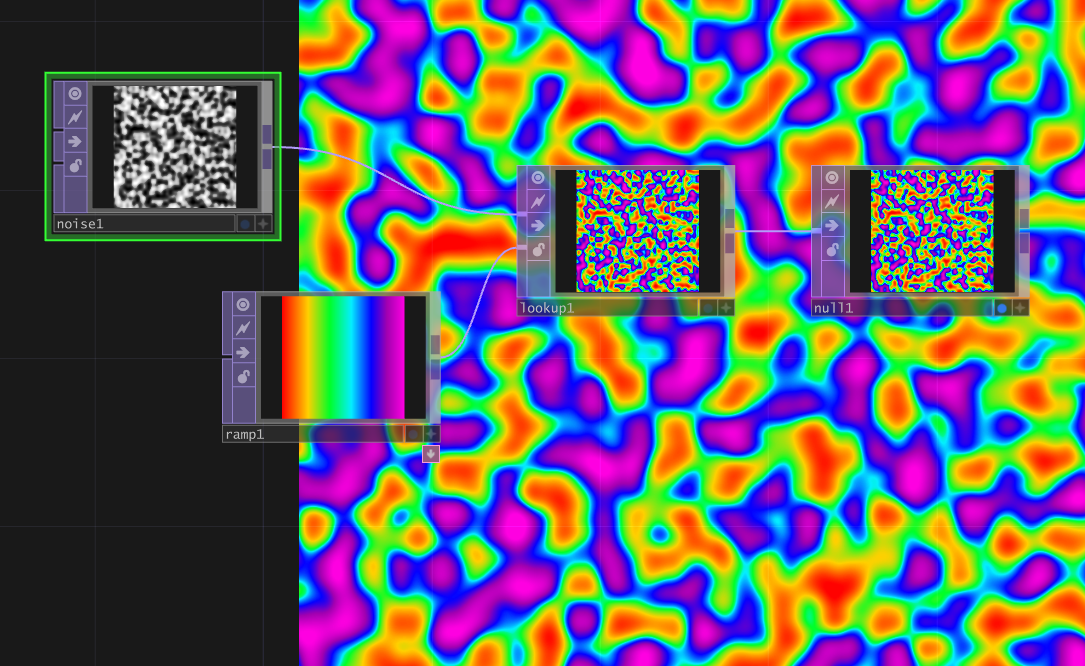Toggle clone immune flag on ramp1
The height and width of the screenshot is (666, 1085).
coord(243,328)
